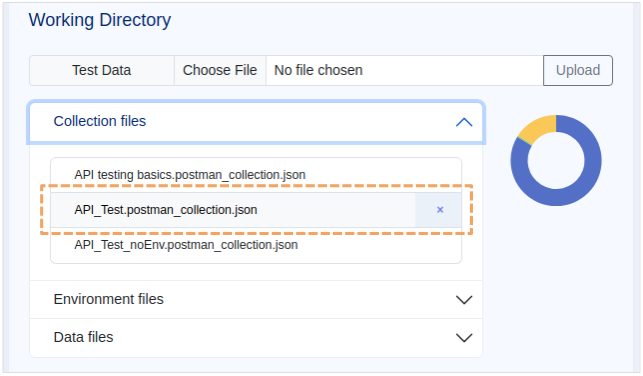The height and width of the screenshot is (376, 643).
Task: Select the API_Test.postman_collection.json file name
Action: (x=166, y=210)
